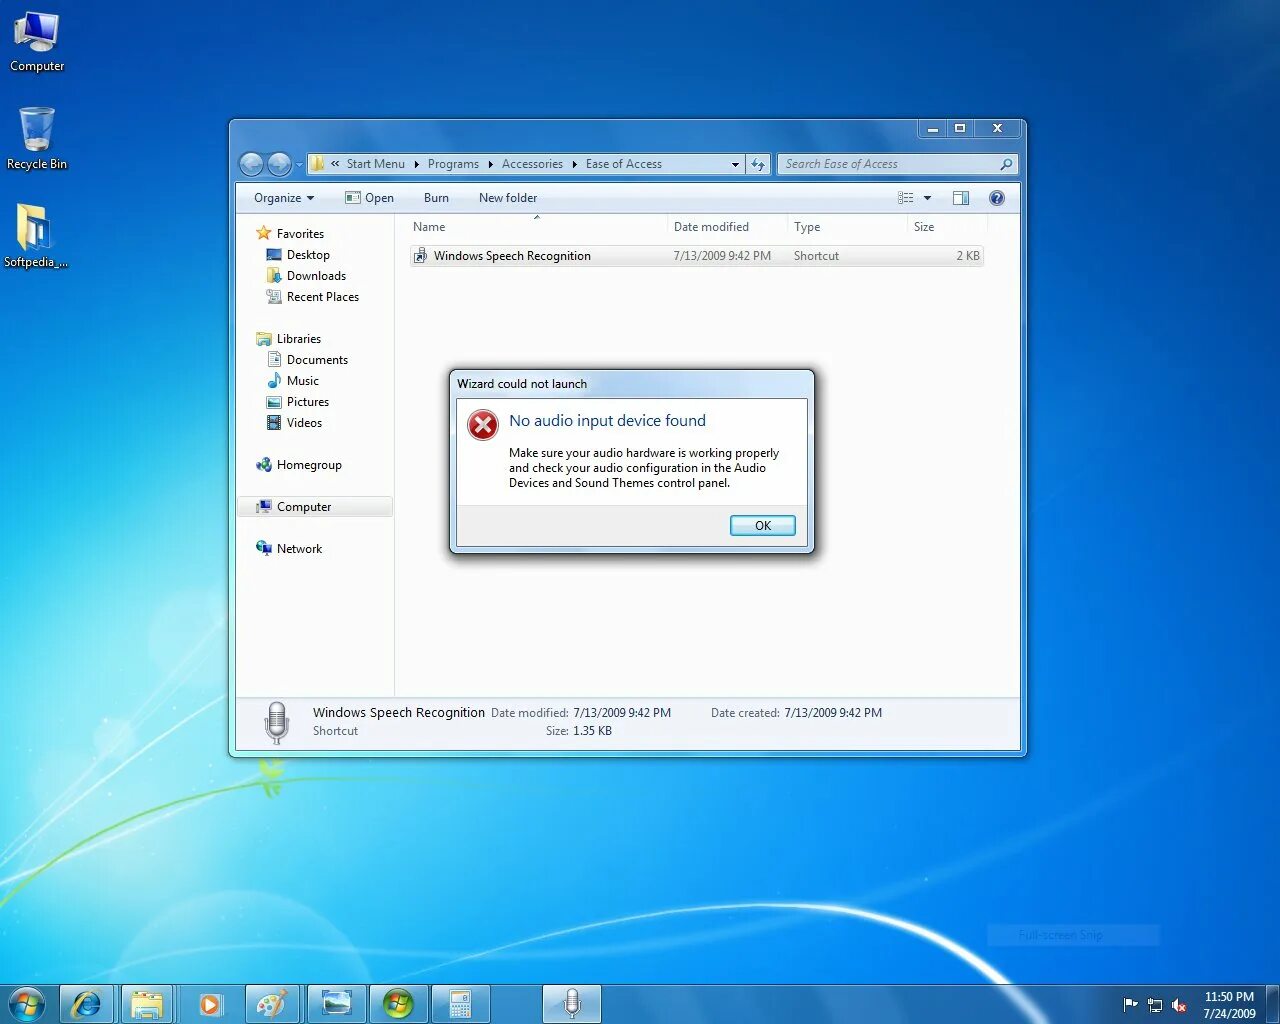1280x1024 pixels.
Task: Open the view options dropdown arrow
Action: pyautogui.click(x=927, y=198)
